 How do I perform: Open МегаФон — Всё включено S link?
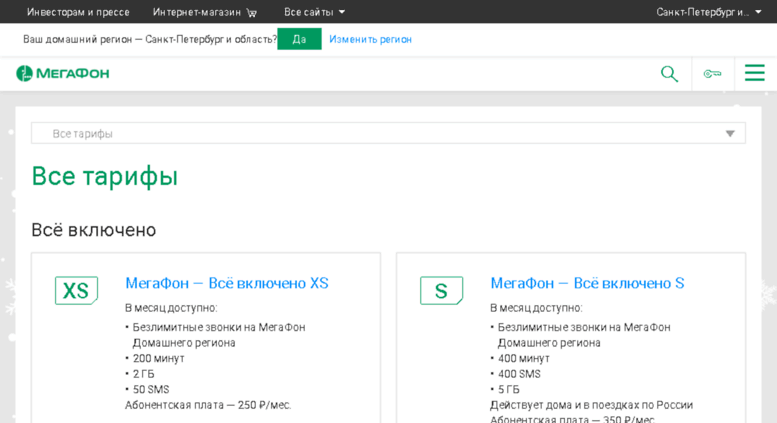point(587,283)
